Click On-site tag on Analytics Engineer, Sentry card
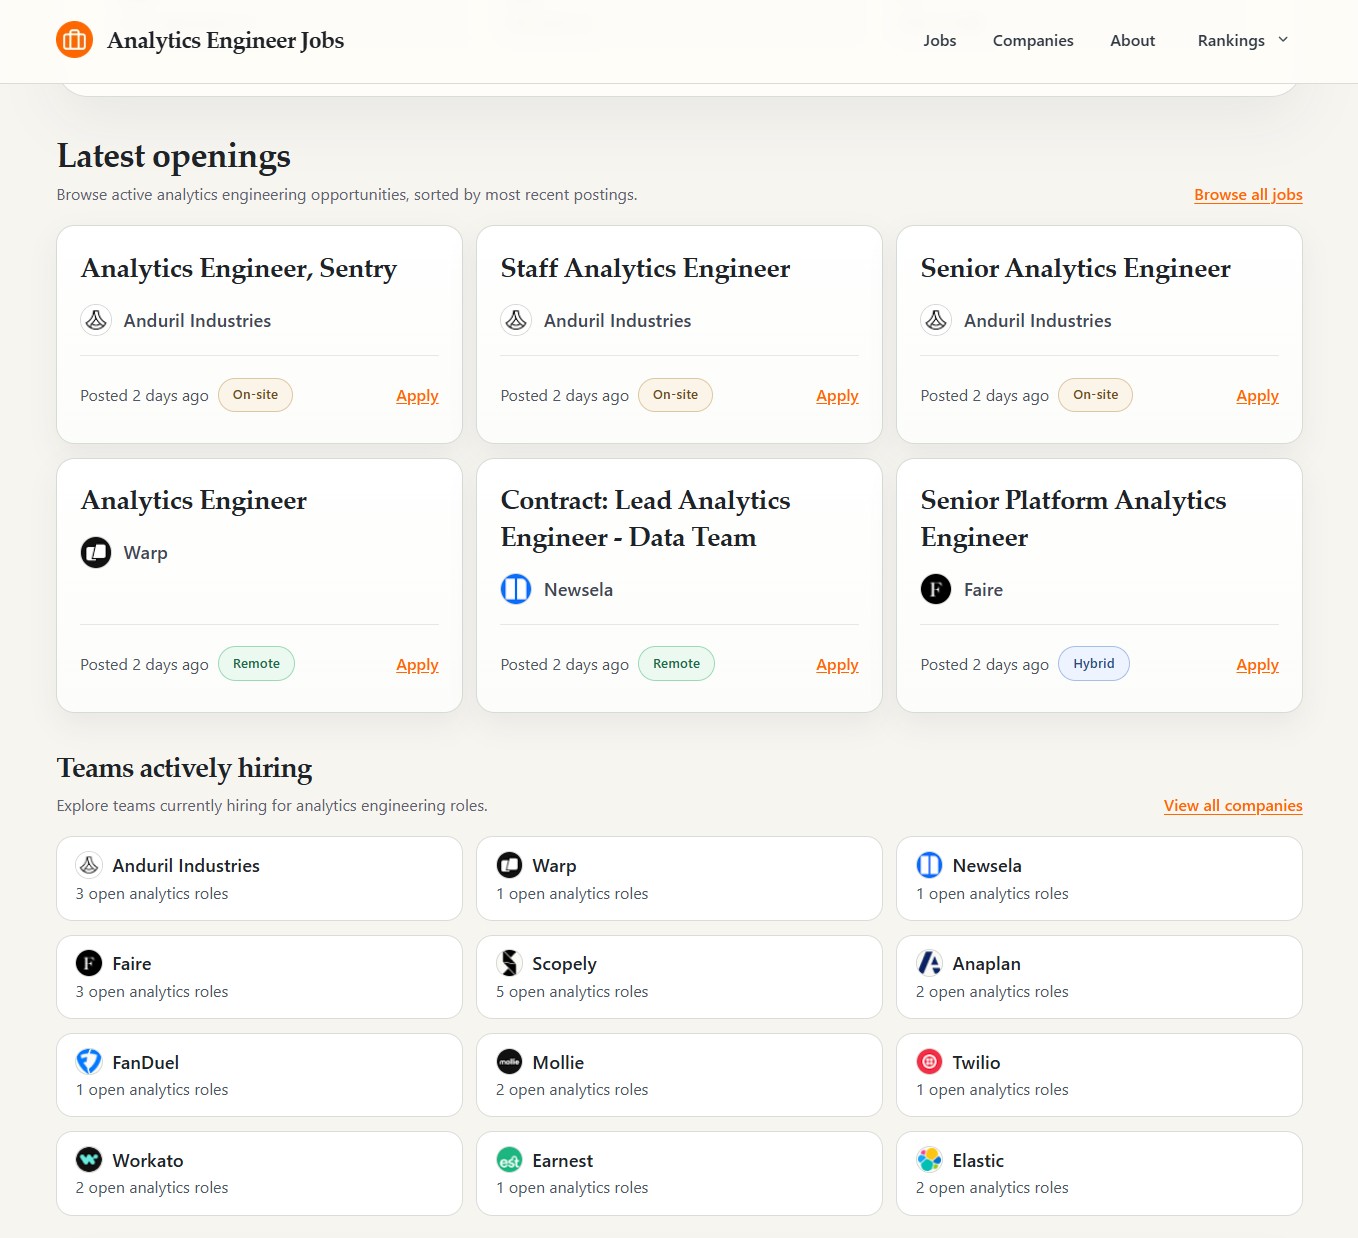The width and height of the screenshot is (1358, 1238). 255,395
